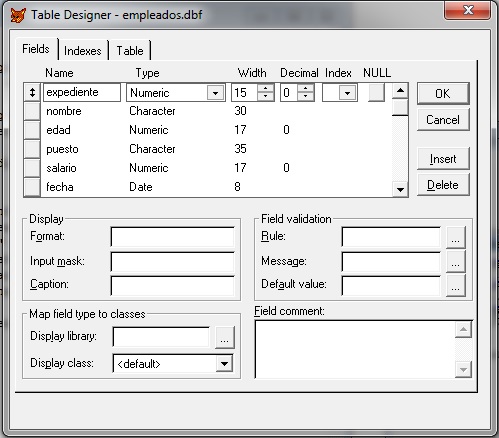499x438 pixels.
Task: Open the Rule expression builder button
Action: 456,237
